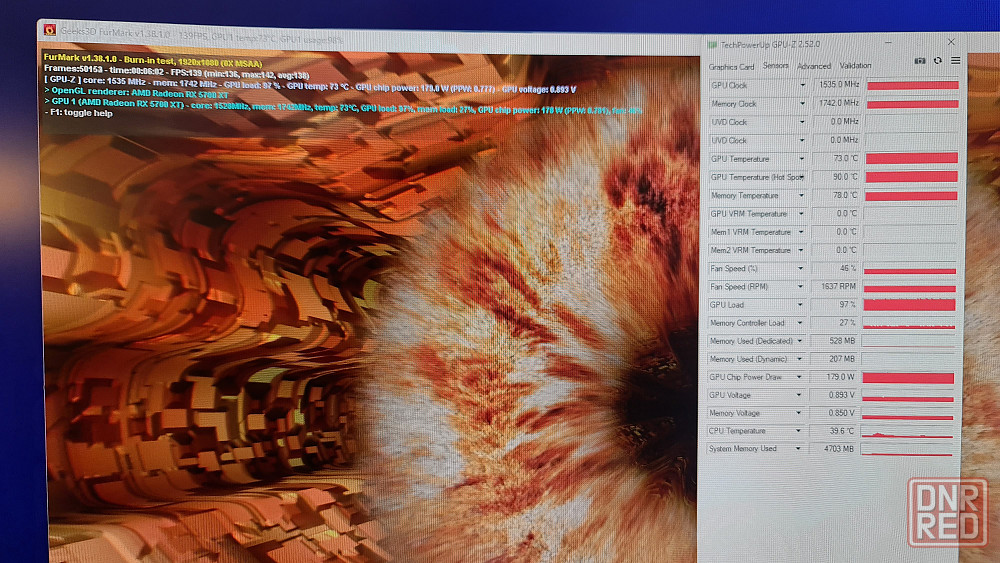Viewport: 1000px width, 563px height.
Task: Close the TechPowerUp GPU-Z window
Action: click(951, 42)
